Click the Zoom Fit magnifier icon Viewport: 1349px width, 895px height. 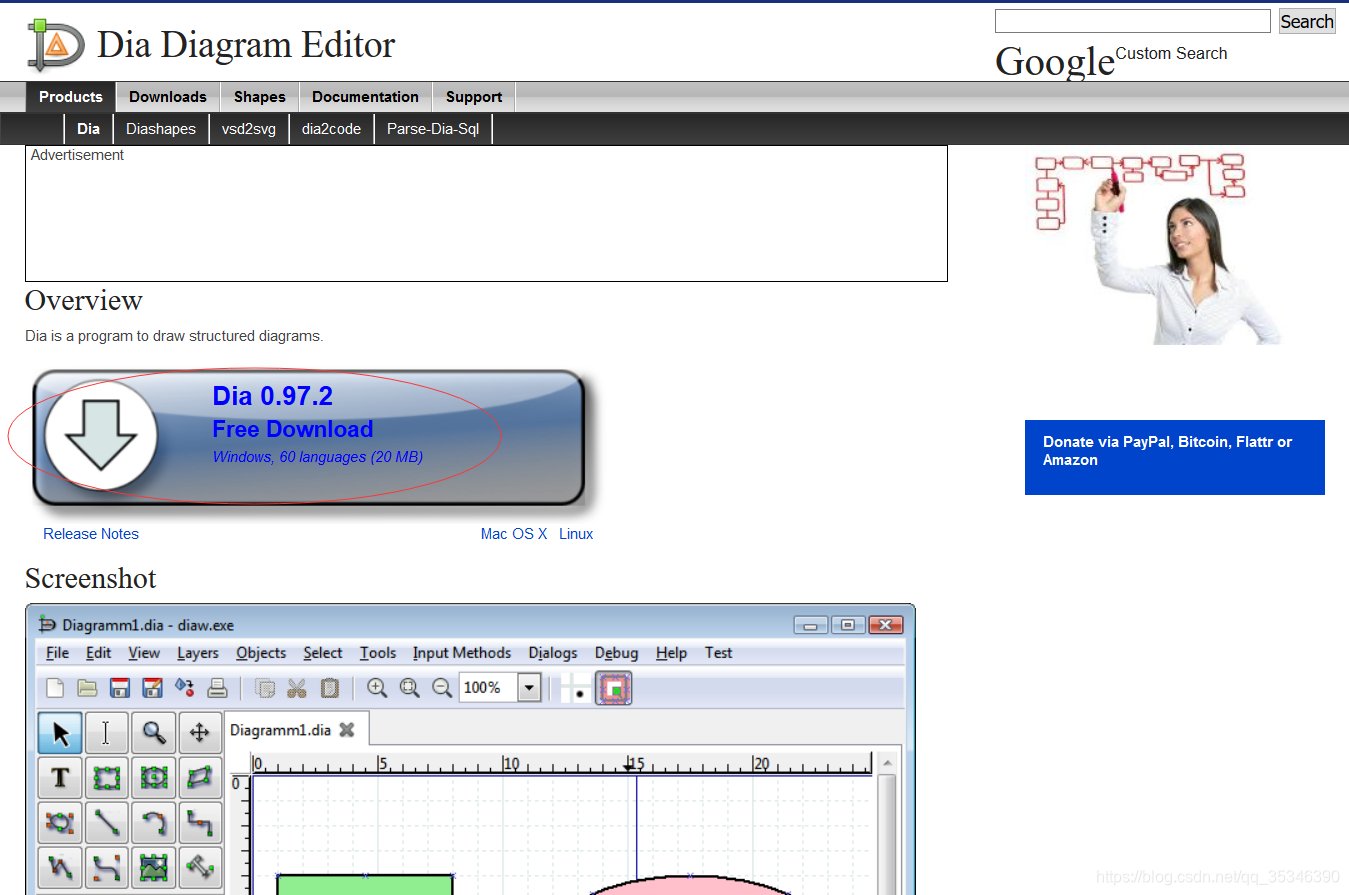(x=410, y=688)
